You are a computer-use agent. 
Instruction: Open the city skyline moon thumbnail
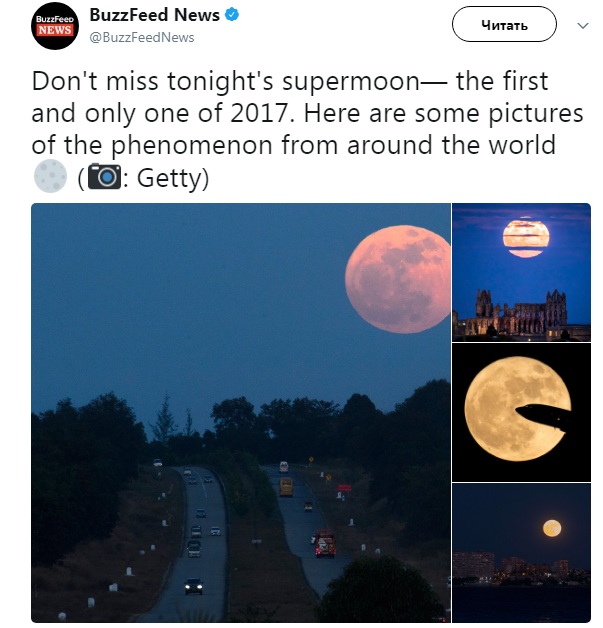521,553
